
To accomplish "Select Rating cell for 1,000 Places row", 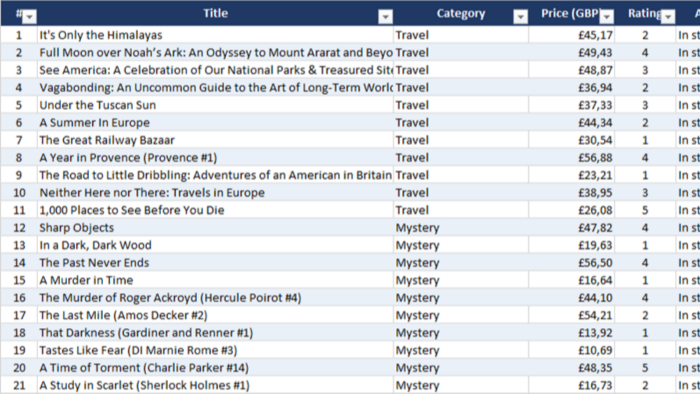I will 645,210.
